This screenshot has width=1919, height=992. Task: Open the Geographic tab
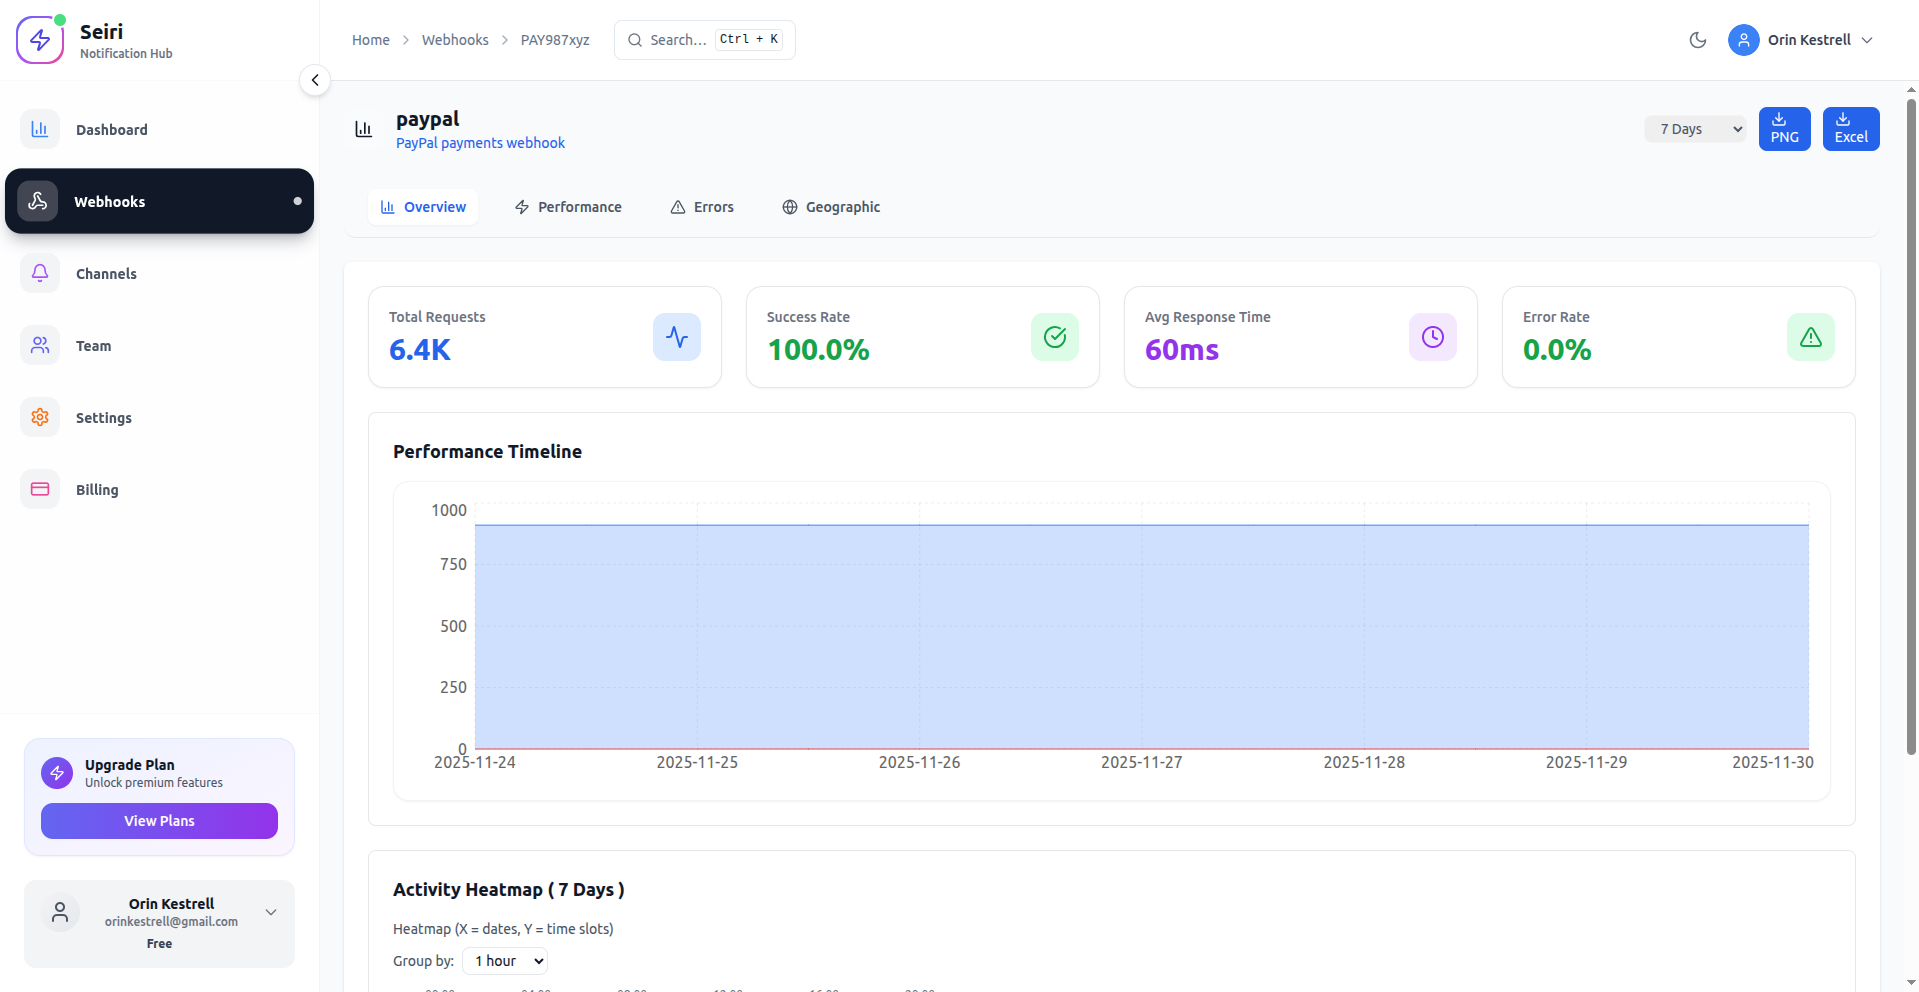[x=830, y=207]
